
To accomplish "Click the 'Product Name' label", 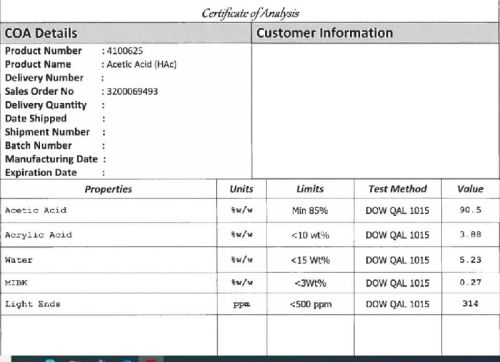I will point(38,64).
